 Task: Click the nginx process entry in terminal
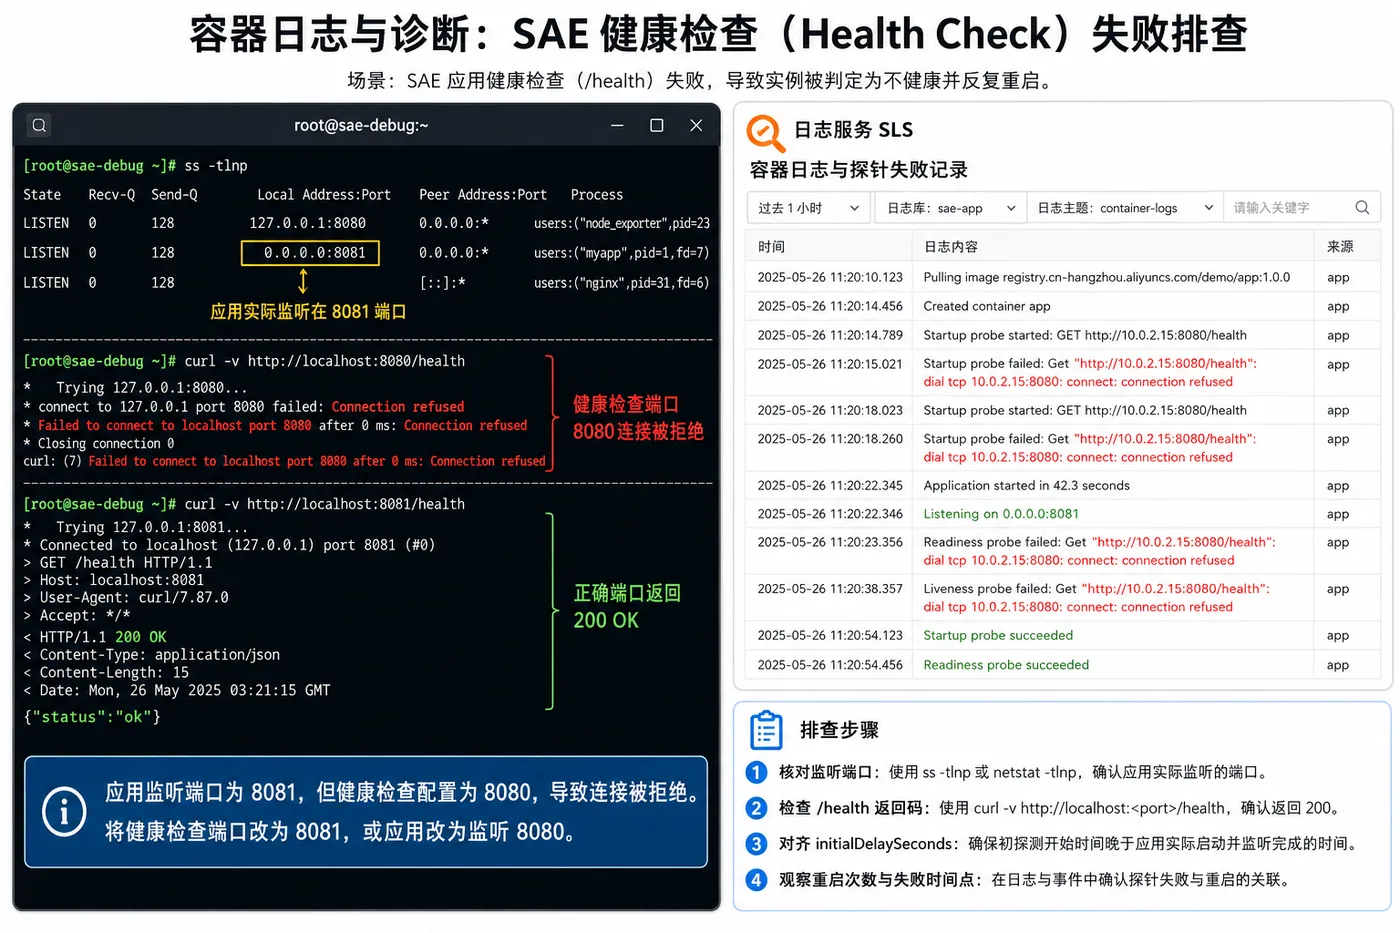tap(621, 283)
